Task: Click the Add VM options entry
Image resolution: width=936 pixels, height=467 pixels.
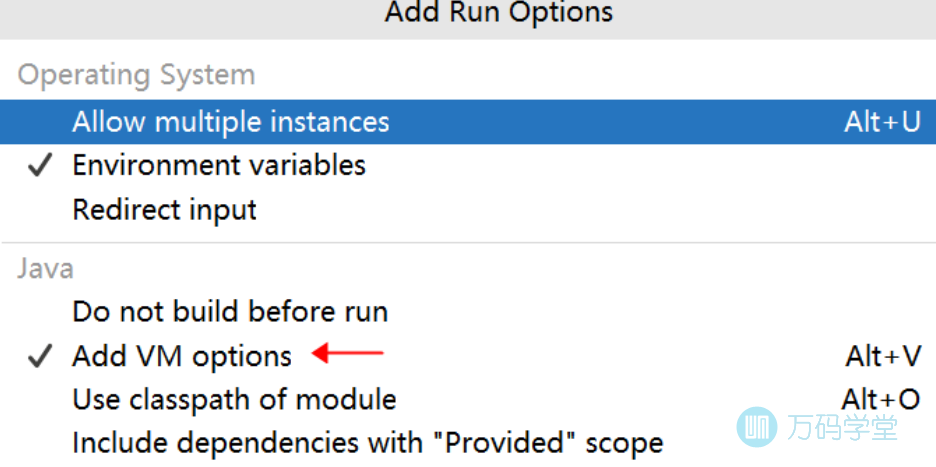Action: (x=182, y=356)
